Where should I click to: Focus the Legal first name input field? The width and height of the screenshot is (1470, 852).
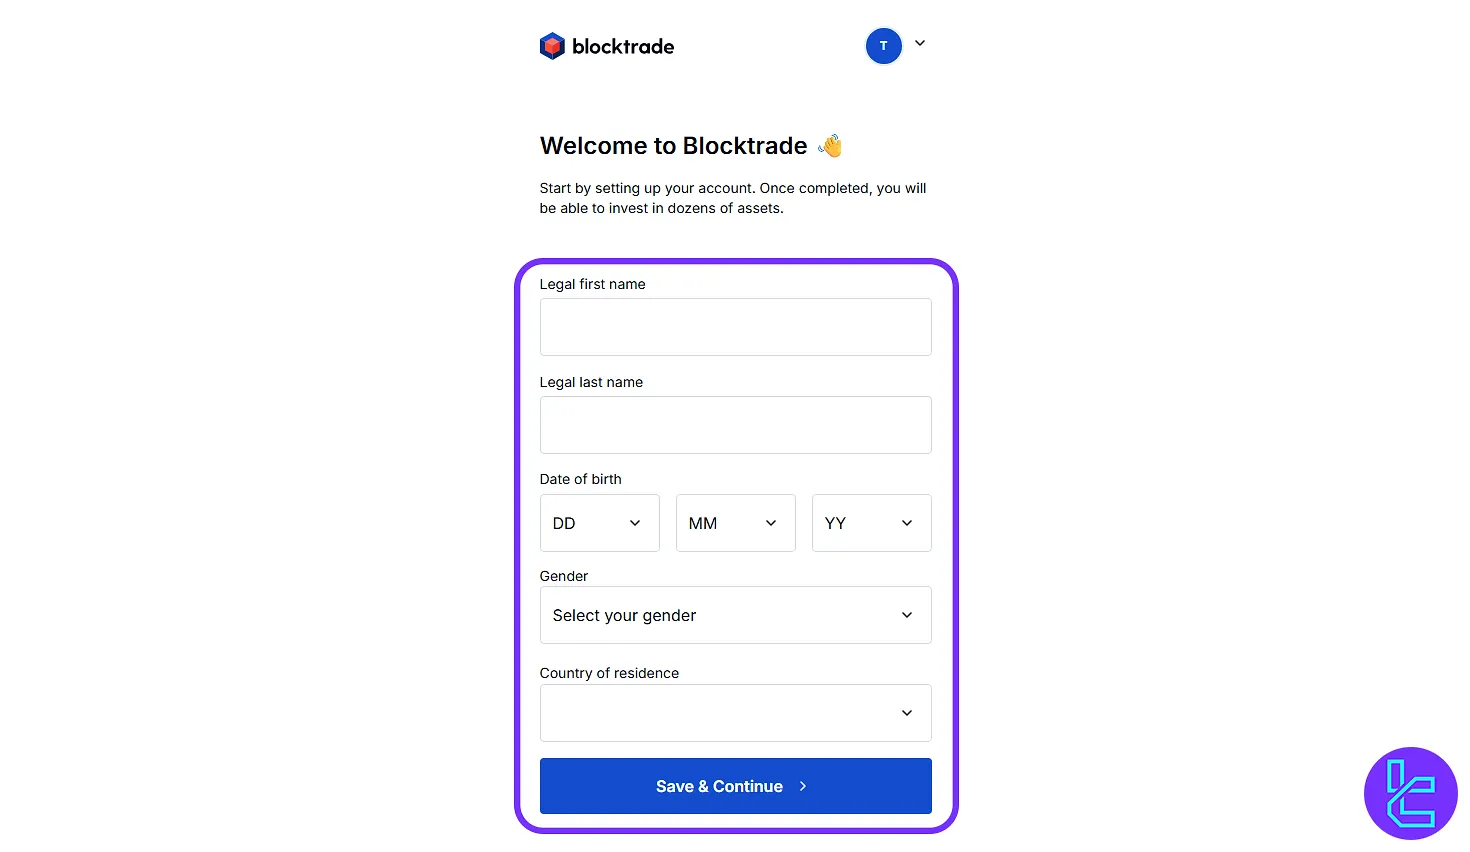pyautogui.click(x=735, y=327)
